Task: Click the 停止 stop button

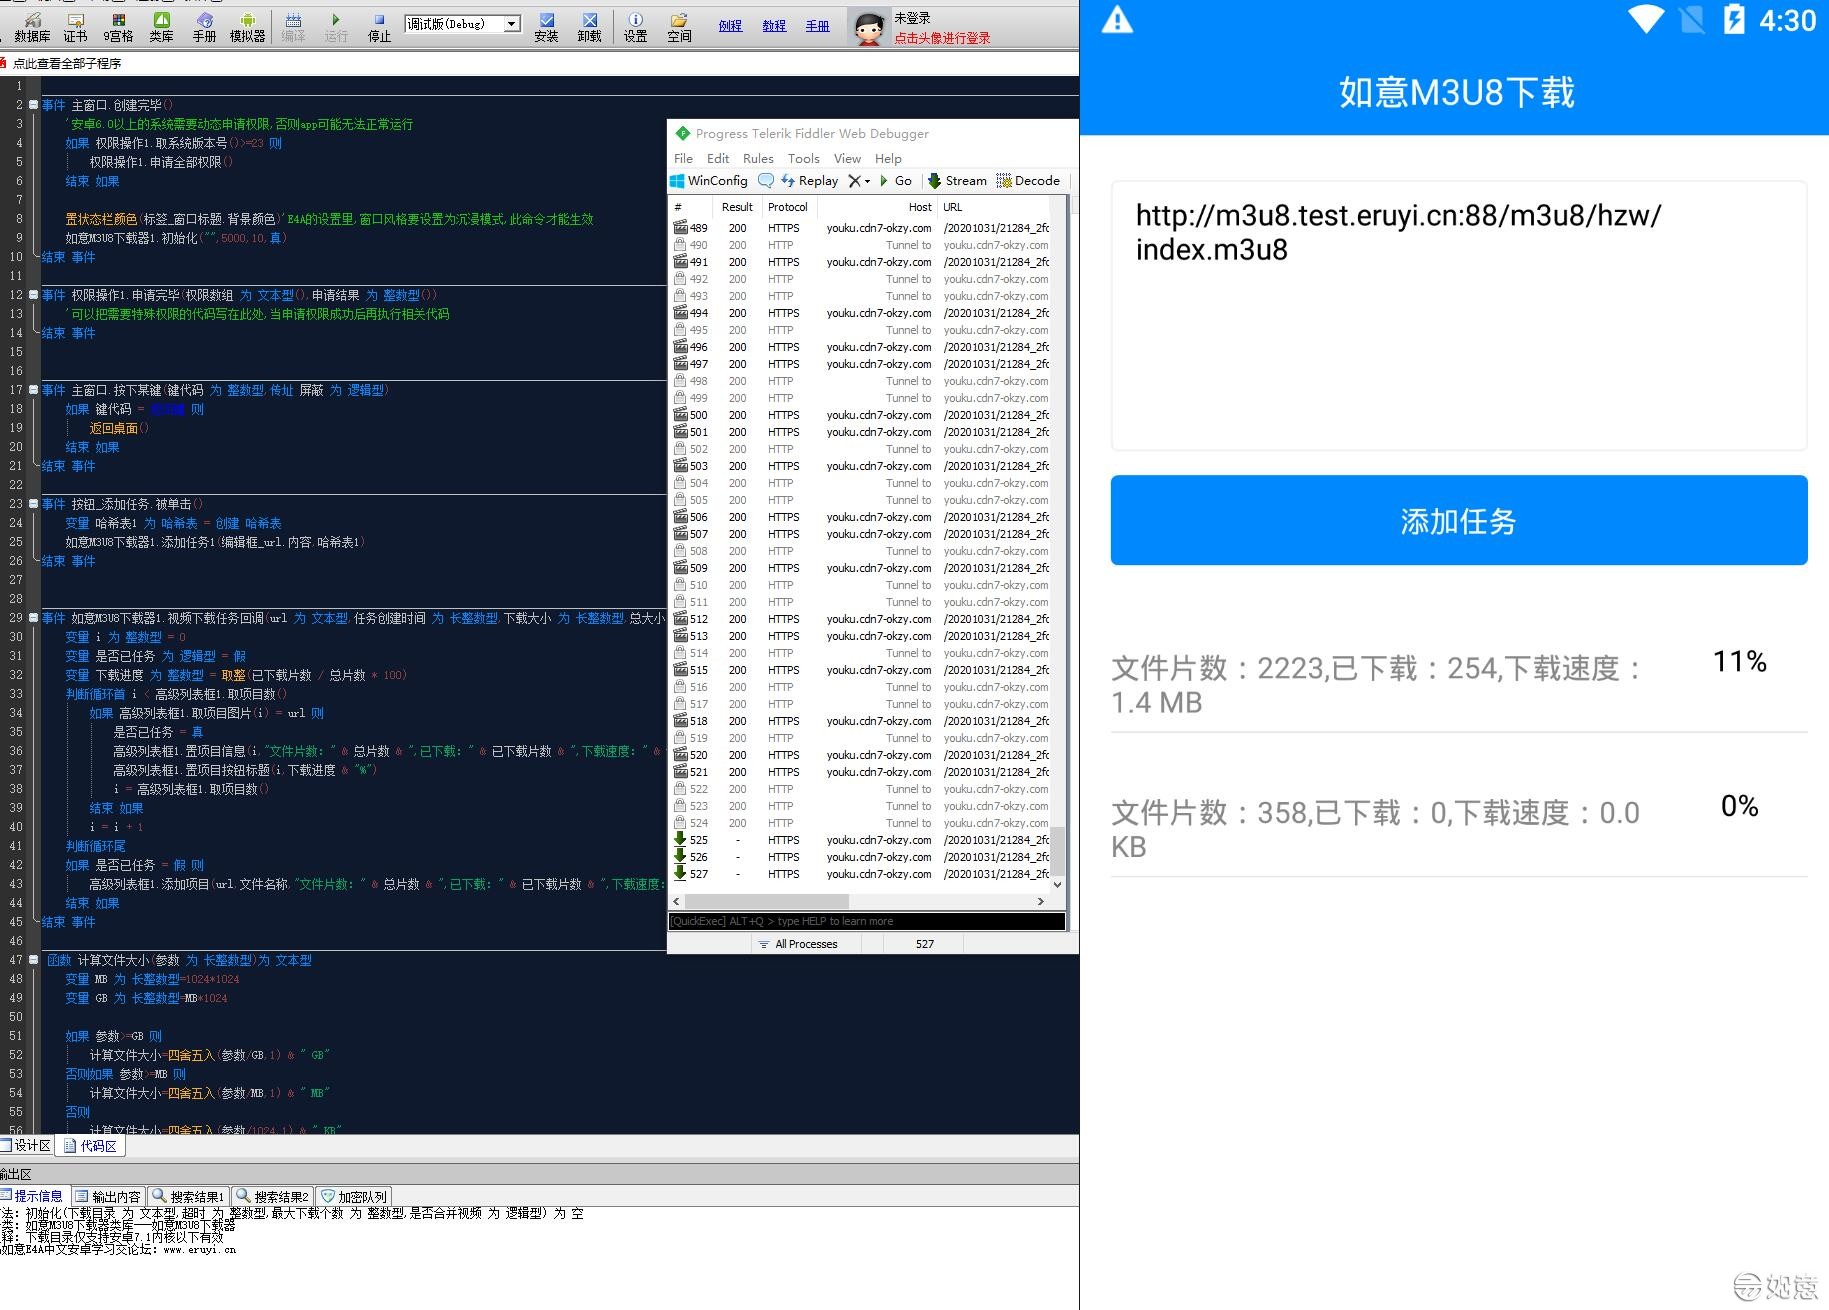Action: [x=379, y=27]
